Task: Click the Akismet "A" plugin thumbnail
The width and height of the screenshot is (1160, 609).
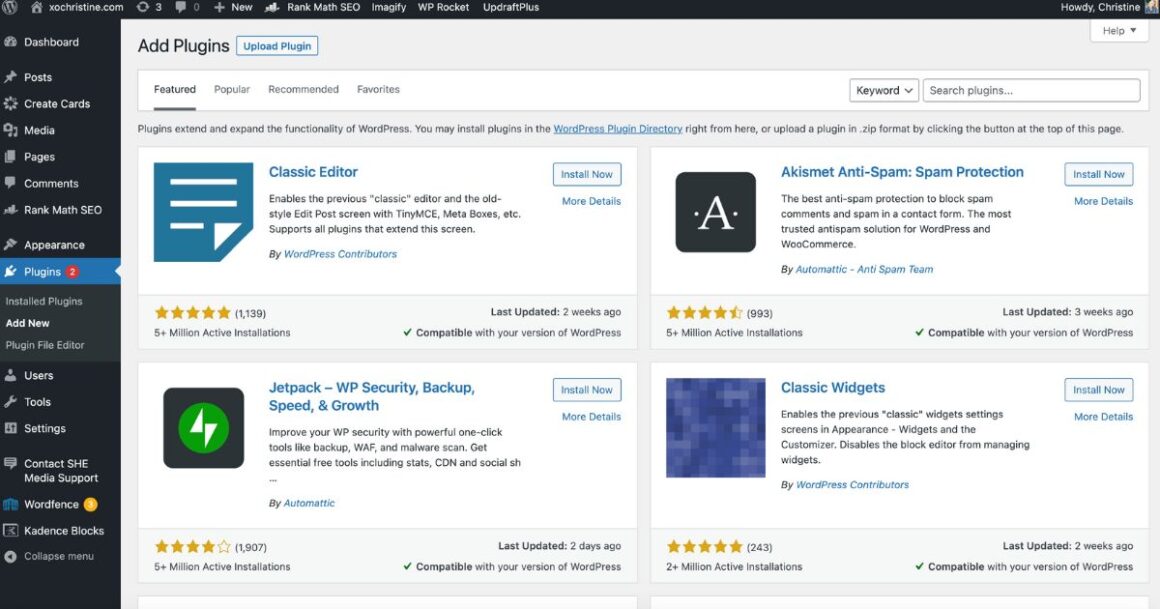Action: point(715,212)
